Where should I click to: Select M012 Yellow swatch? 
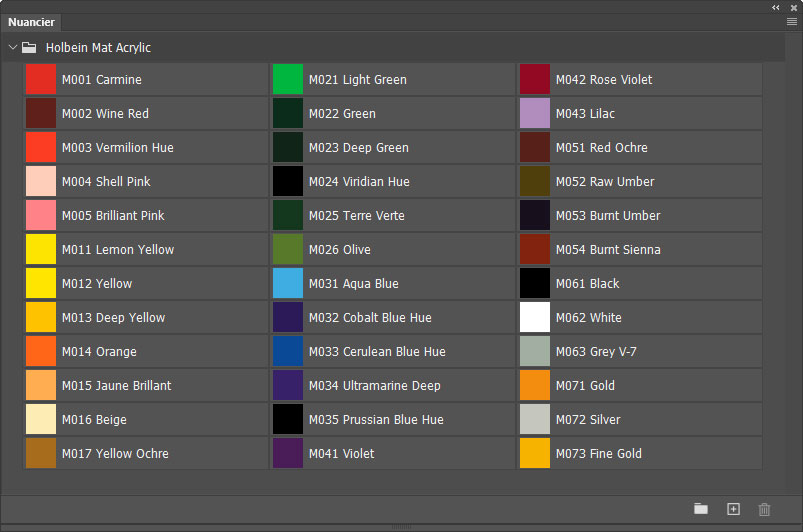(x=41, y=283)
